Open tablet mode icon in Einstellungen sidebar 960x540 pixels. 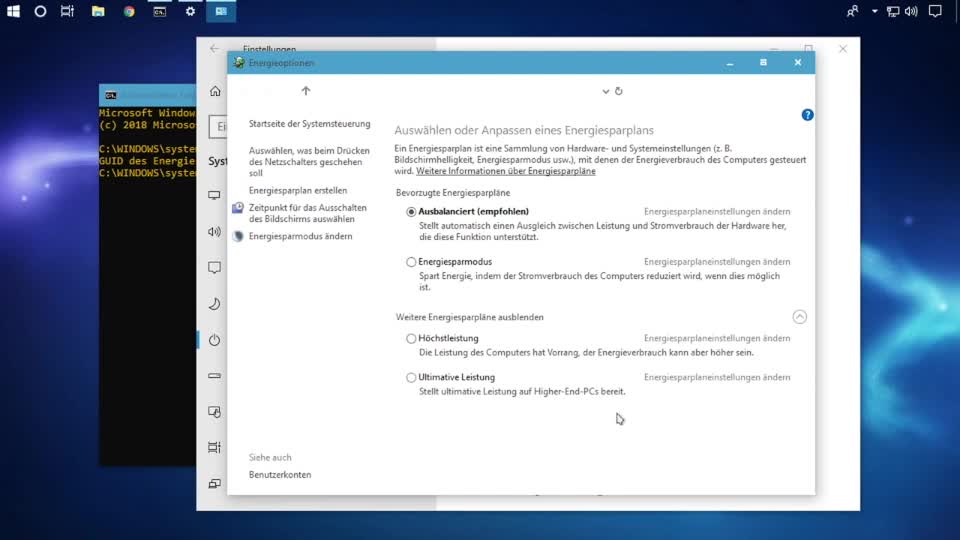[214, 412]
